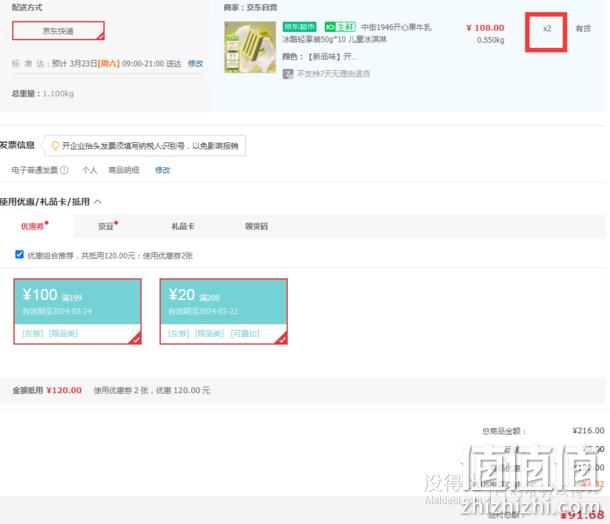This screenshot has height=524, width=610.
Task: Click the 总重量 1.100kg text
Action: 43,93
